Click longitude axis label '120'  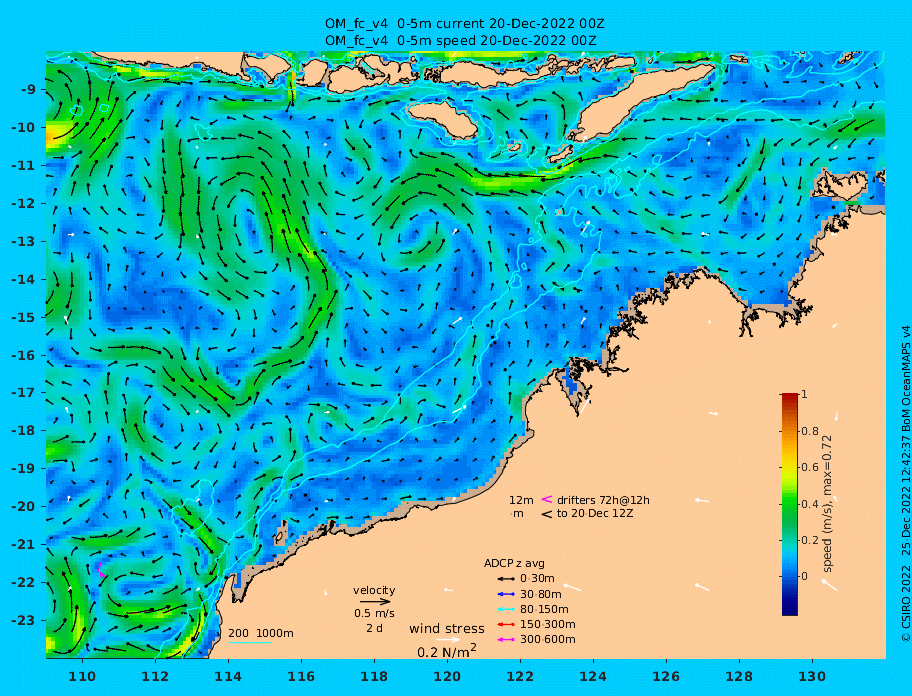click(447, 676)
